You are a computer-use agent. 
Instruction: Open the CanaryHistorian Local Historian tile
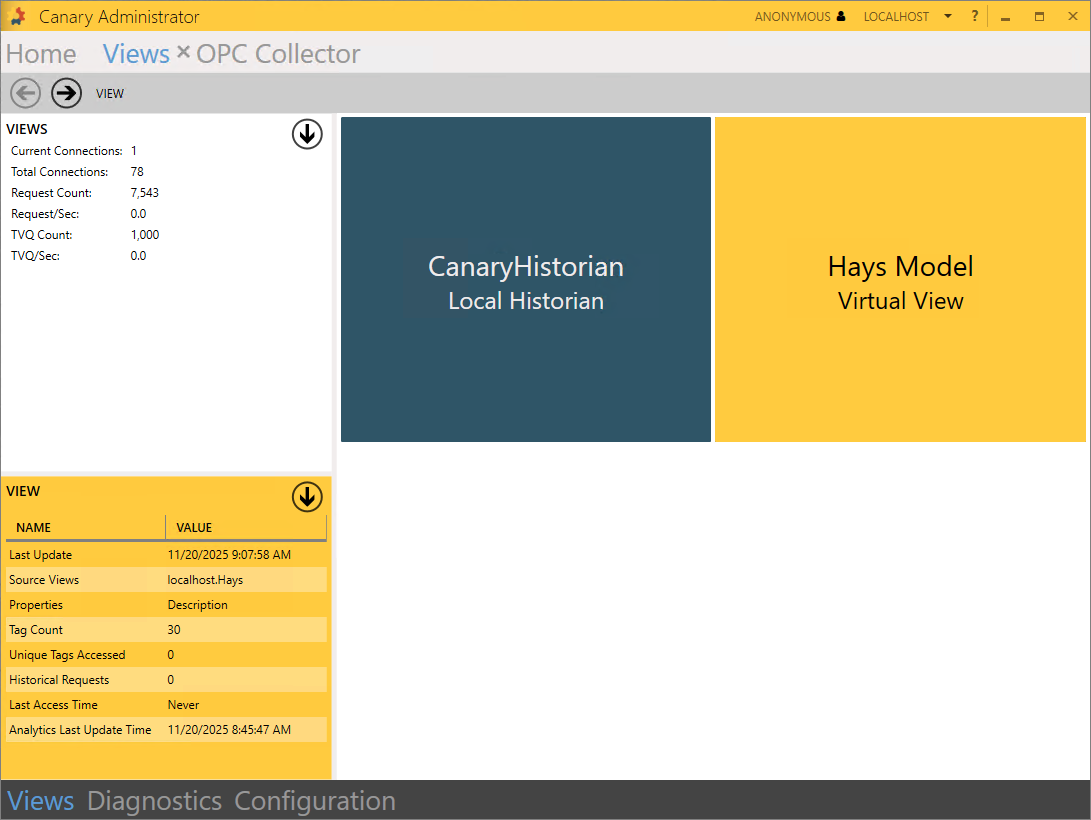point(526,280)
